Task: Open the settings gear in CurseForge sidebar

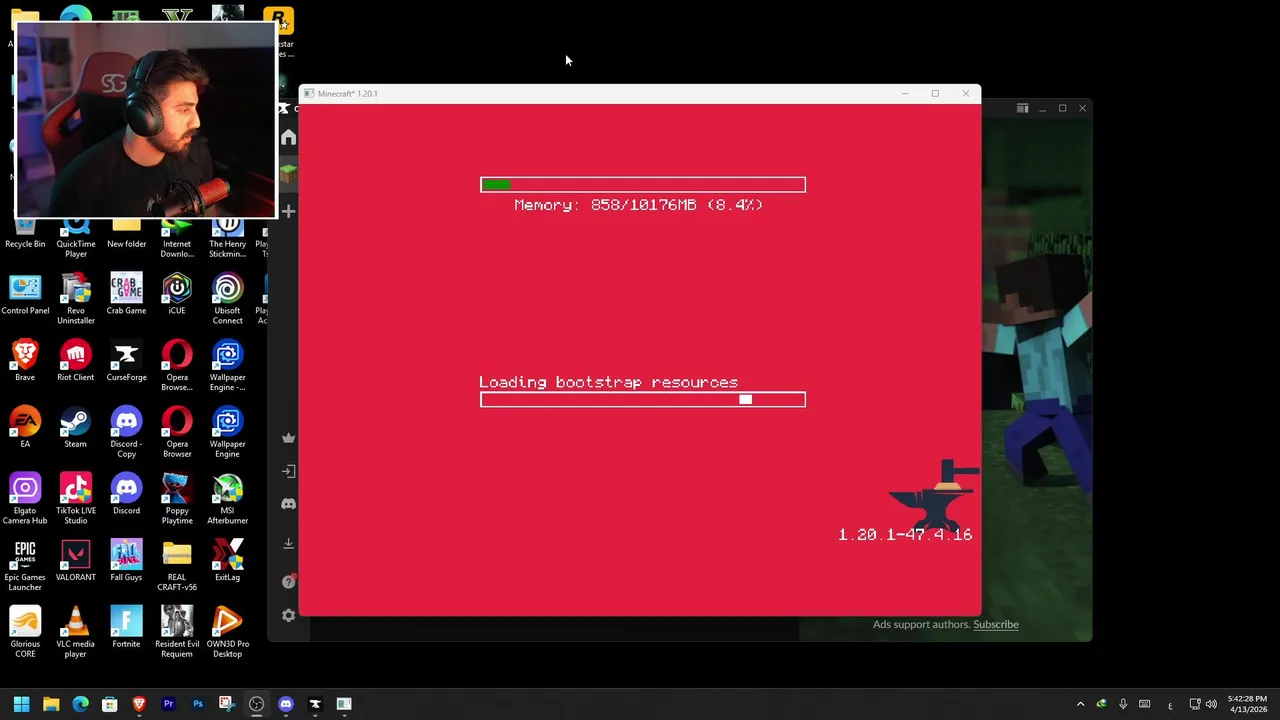Action: click(288, 615)
